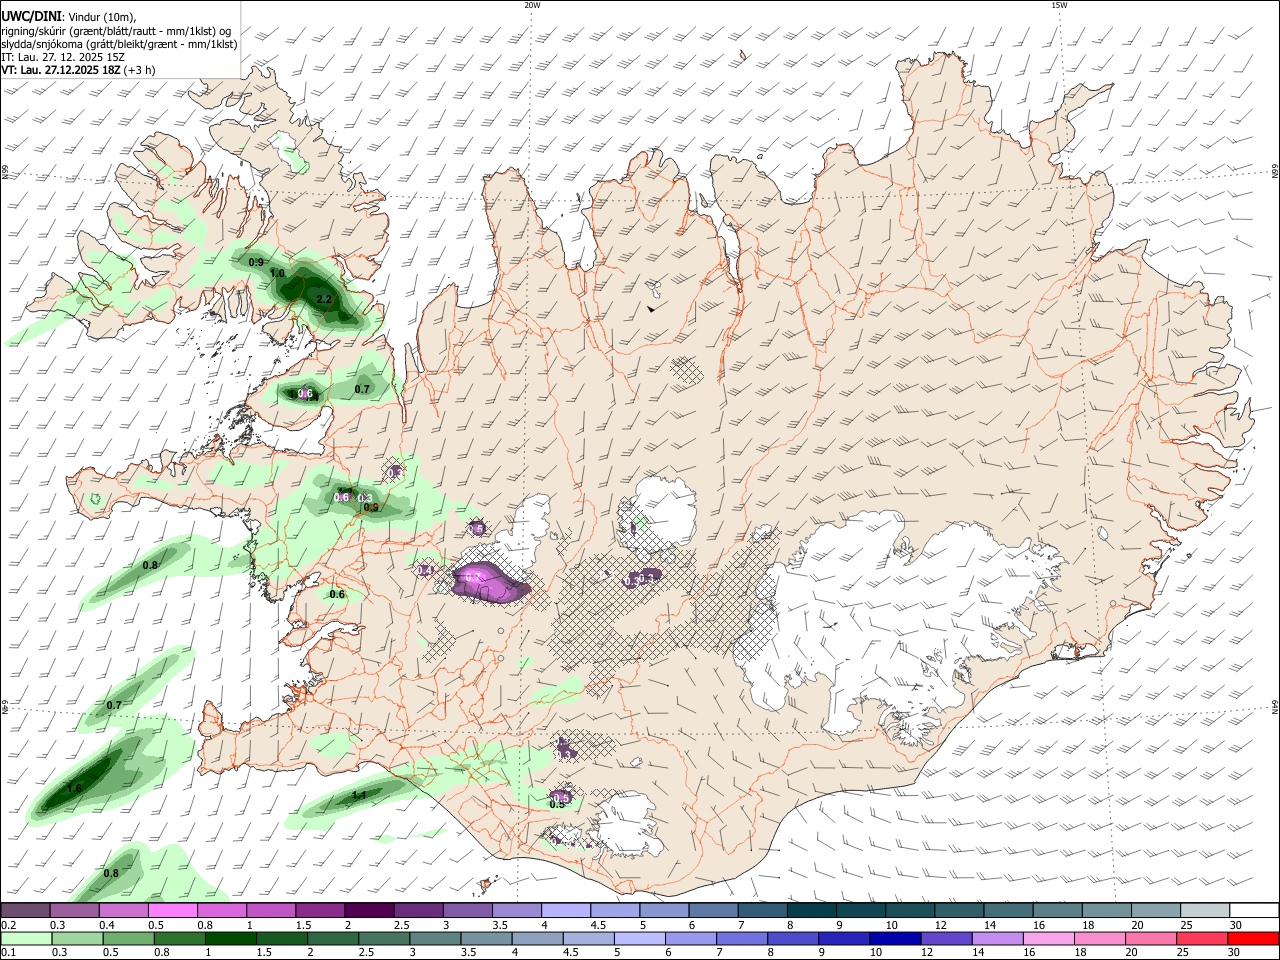The image size is (1280, 960).
Task: Click the 30 label under the rain legend
Action: 1234,953
